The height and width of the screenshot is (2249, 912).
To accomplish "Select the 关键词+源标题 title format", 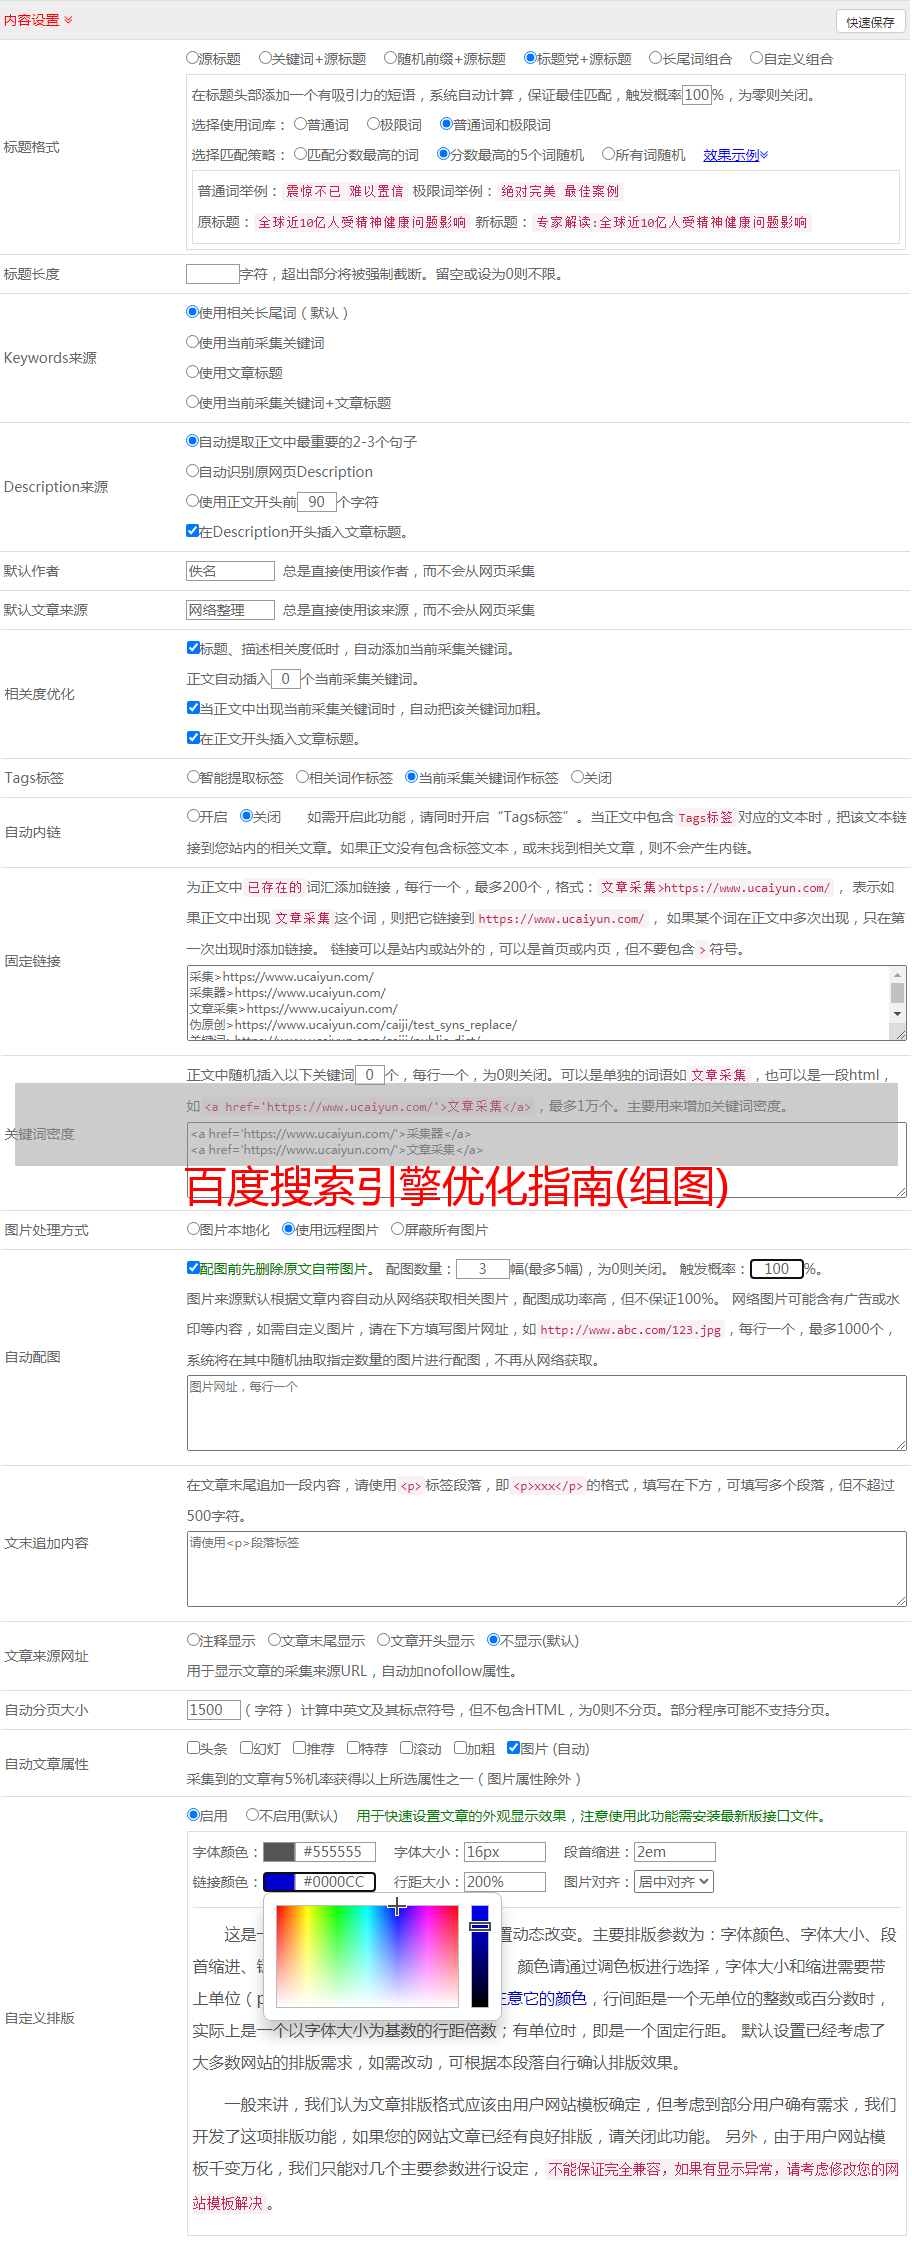I will pyautogui.click(x=265, y=59).
